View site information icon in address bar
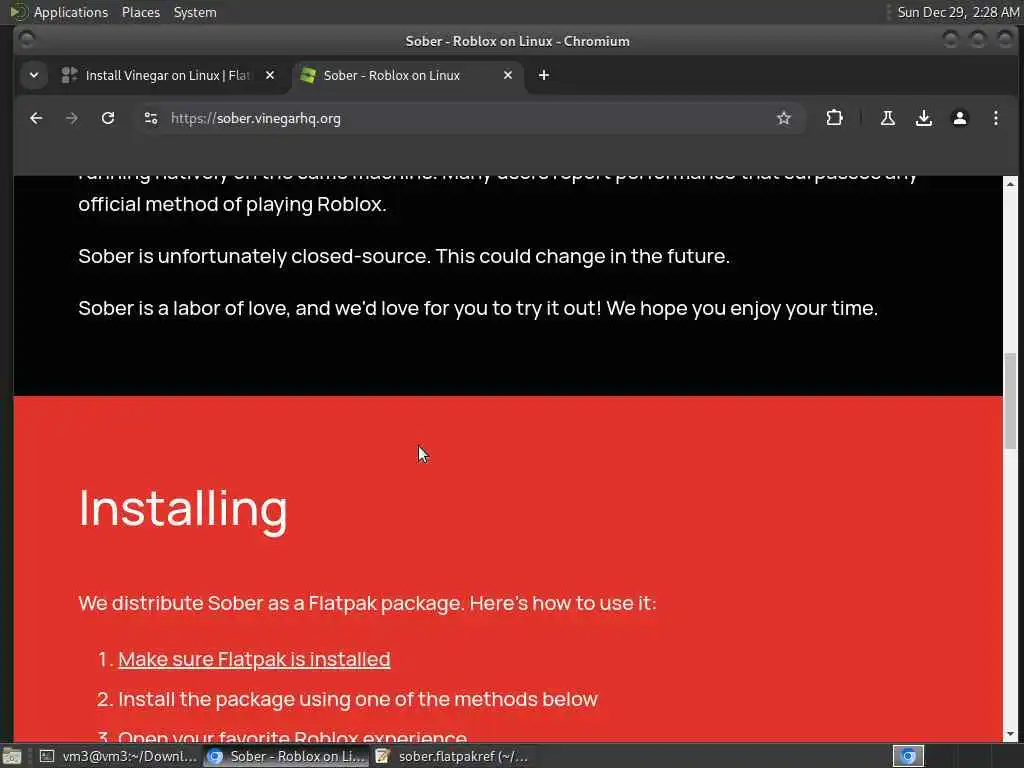This screenshot has width=1024, height=768. [x=151, y=118]
